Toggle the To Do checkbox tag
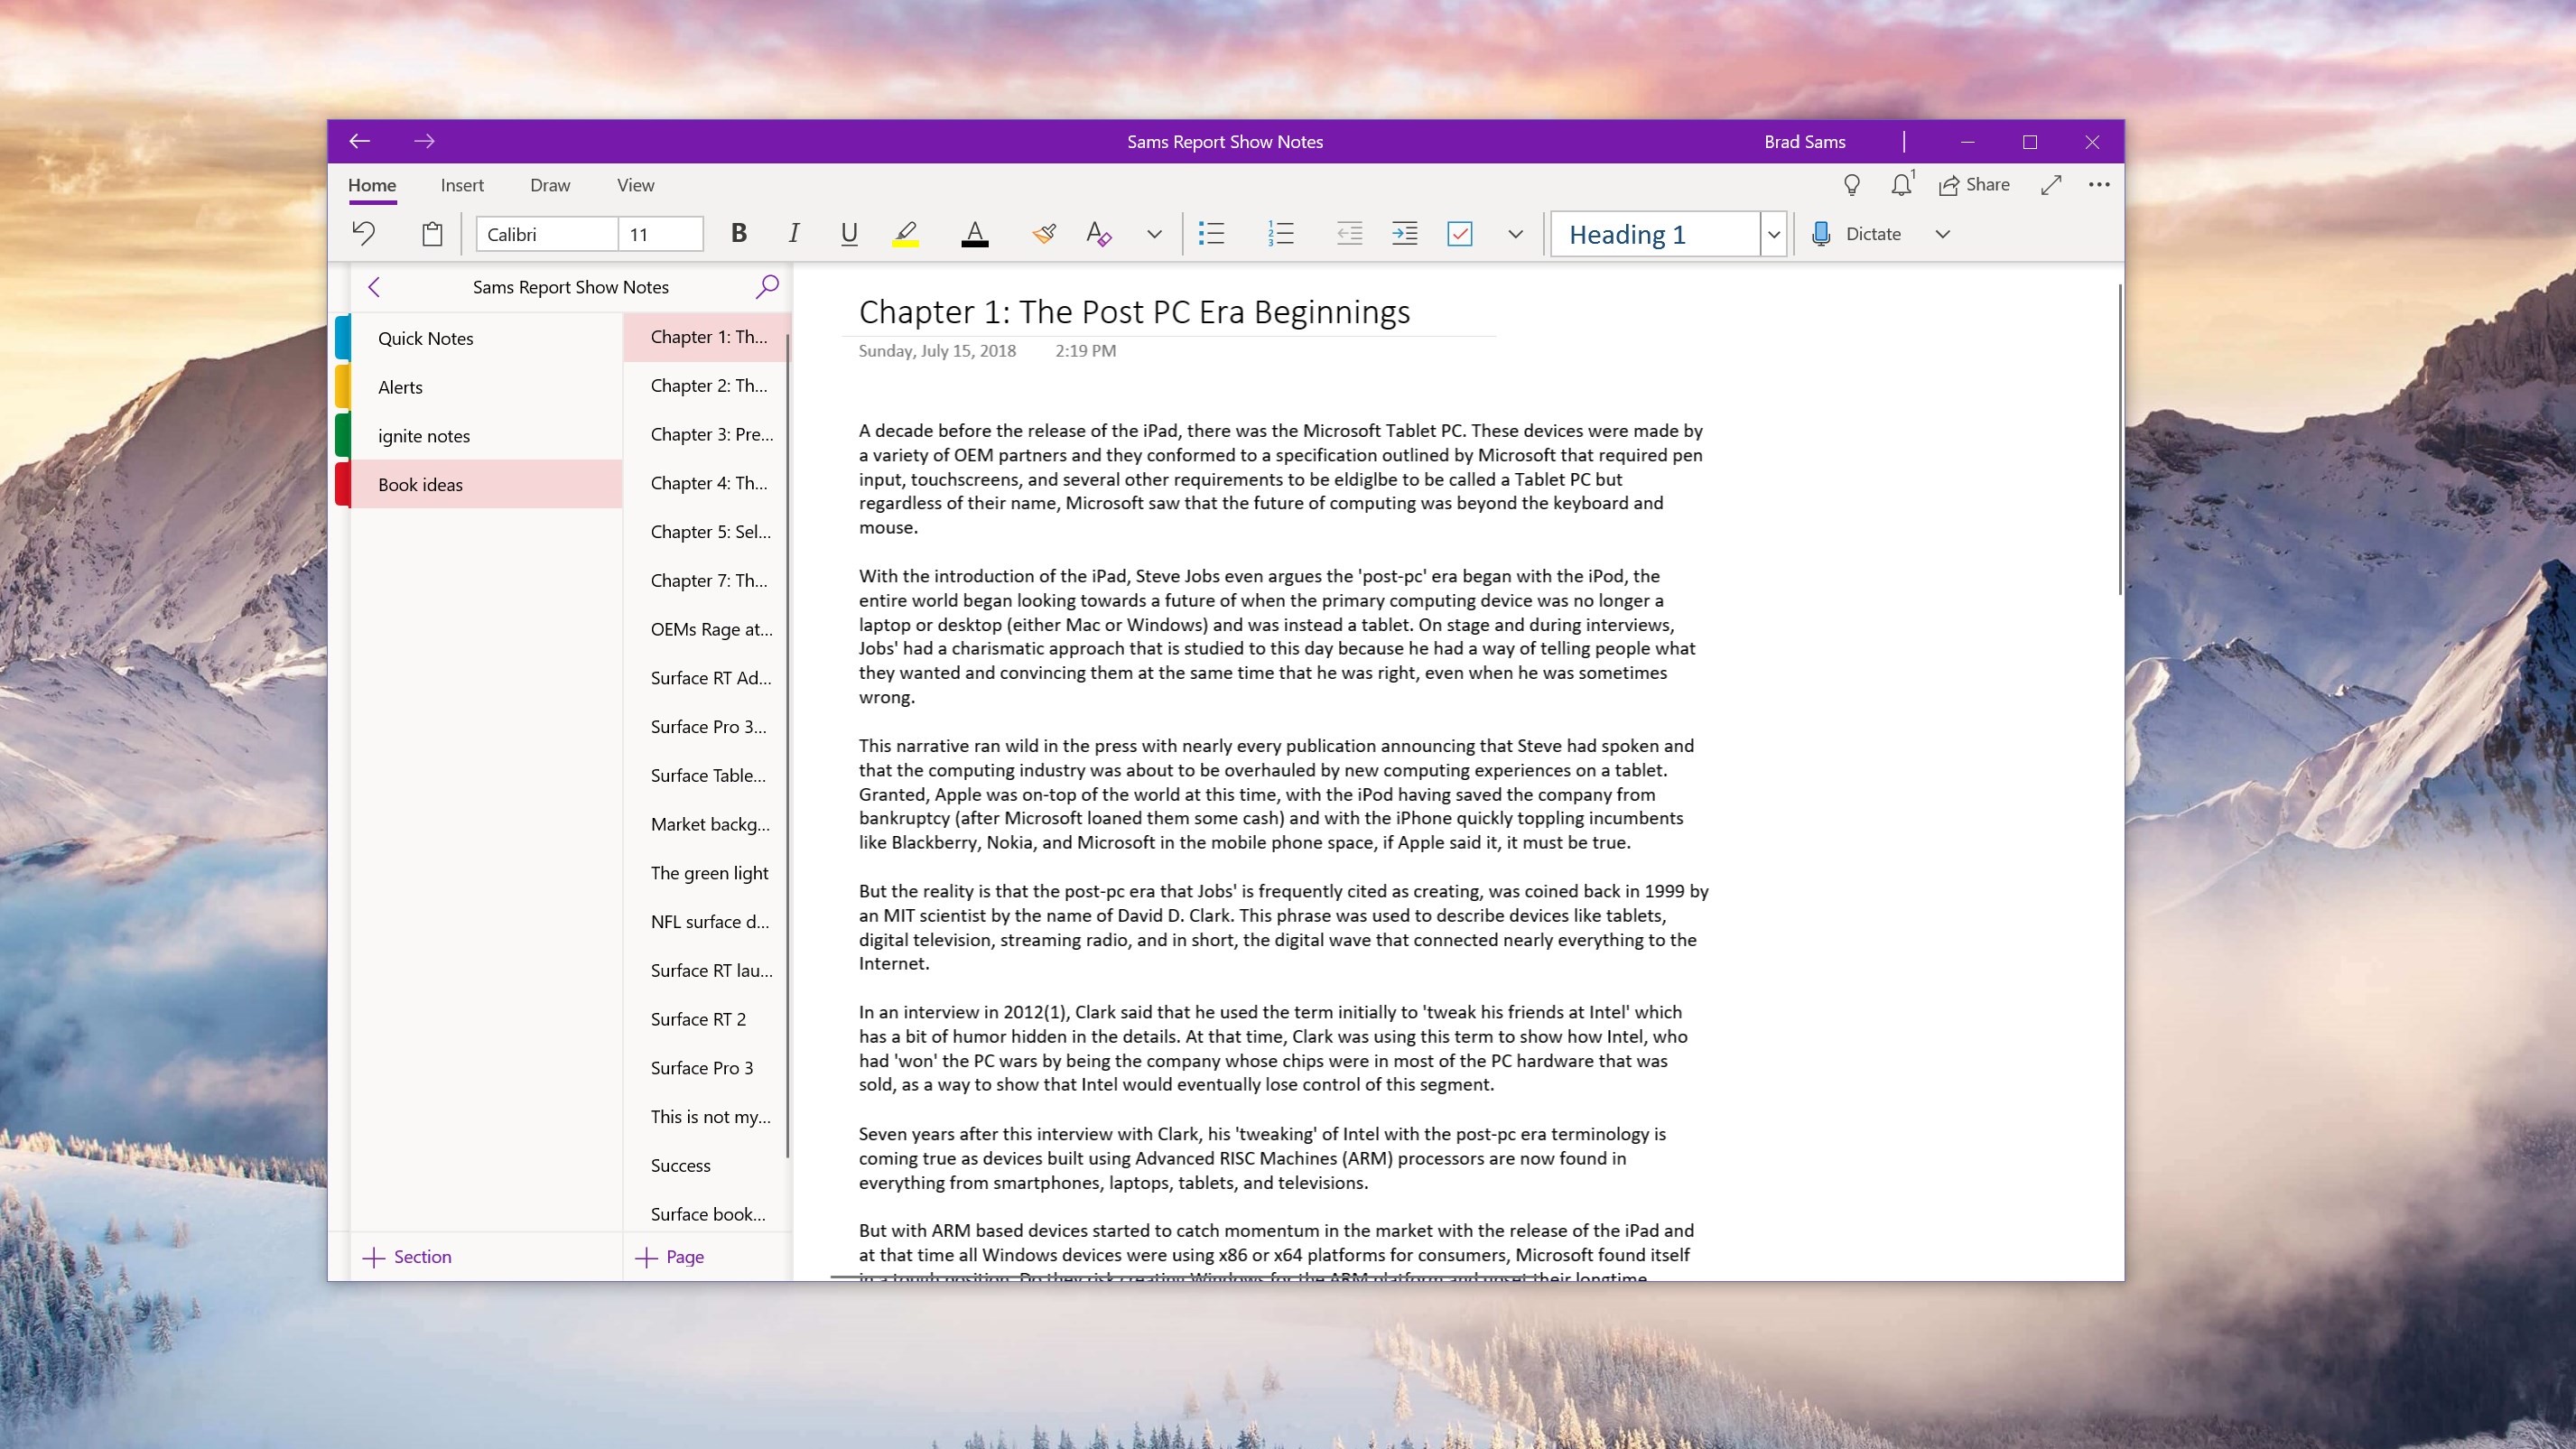The image size is (2576, 1449). click(x=1459, y=234)
